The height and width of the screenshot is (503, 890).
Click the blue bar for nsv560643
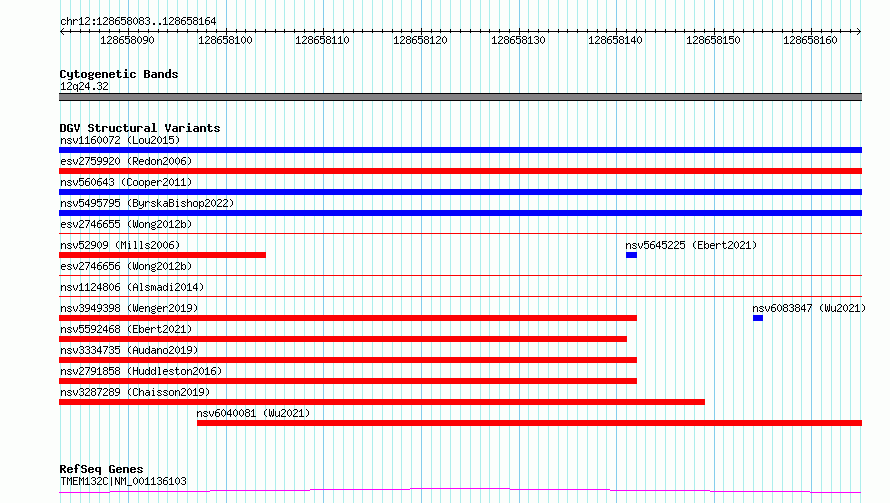[460, 192]
